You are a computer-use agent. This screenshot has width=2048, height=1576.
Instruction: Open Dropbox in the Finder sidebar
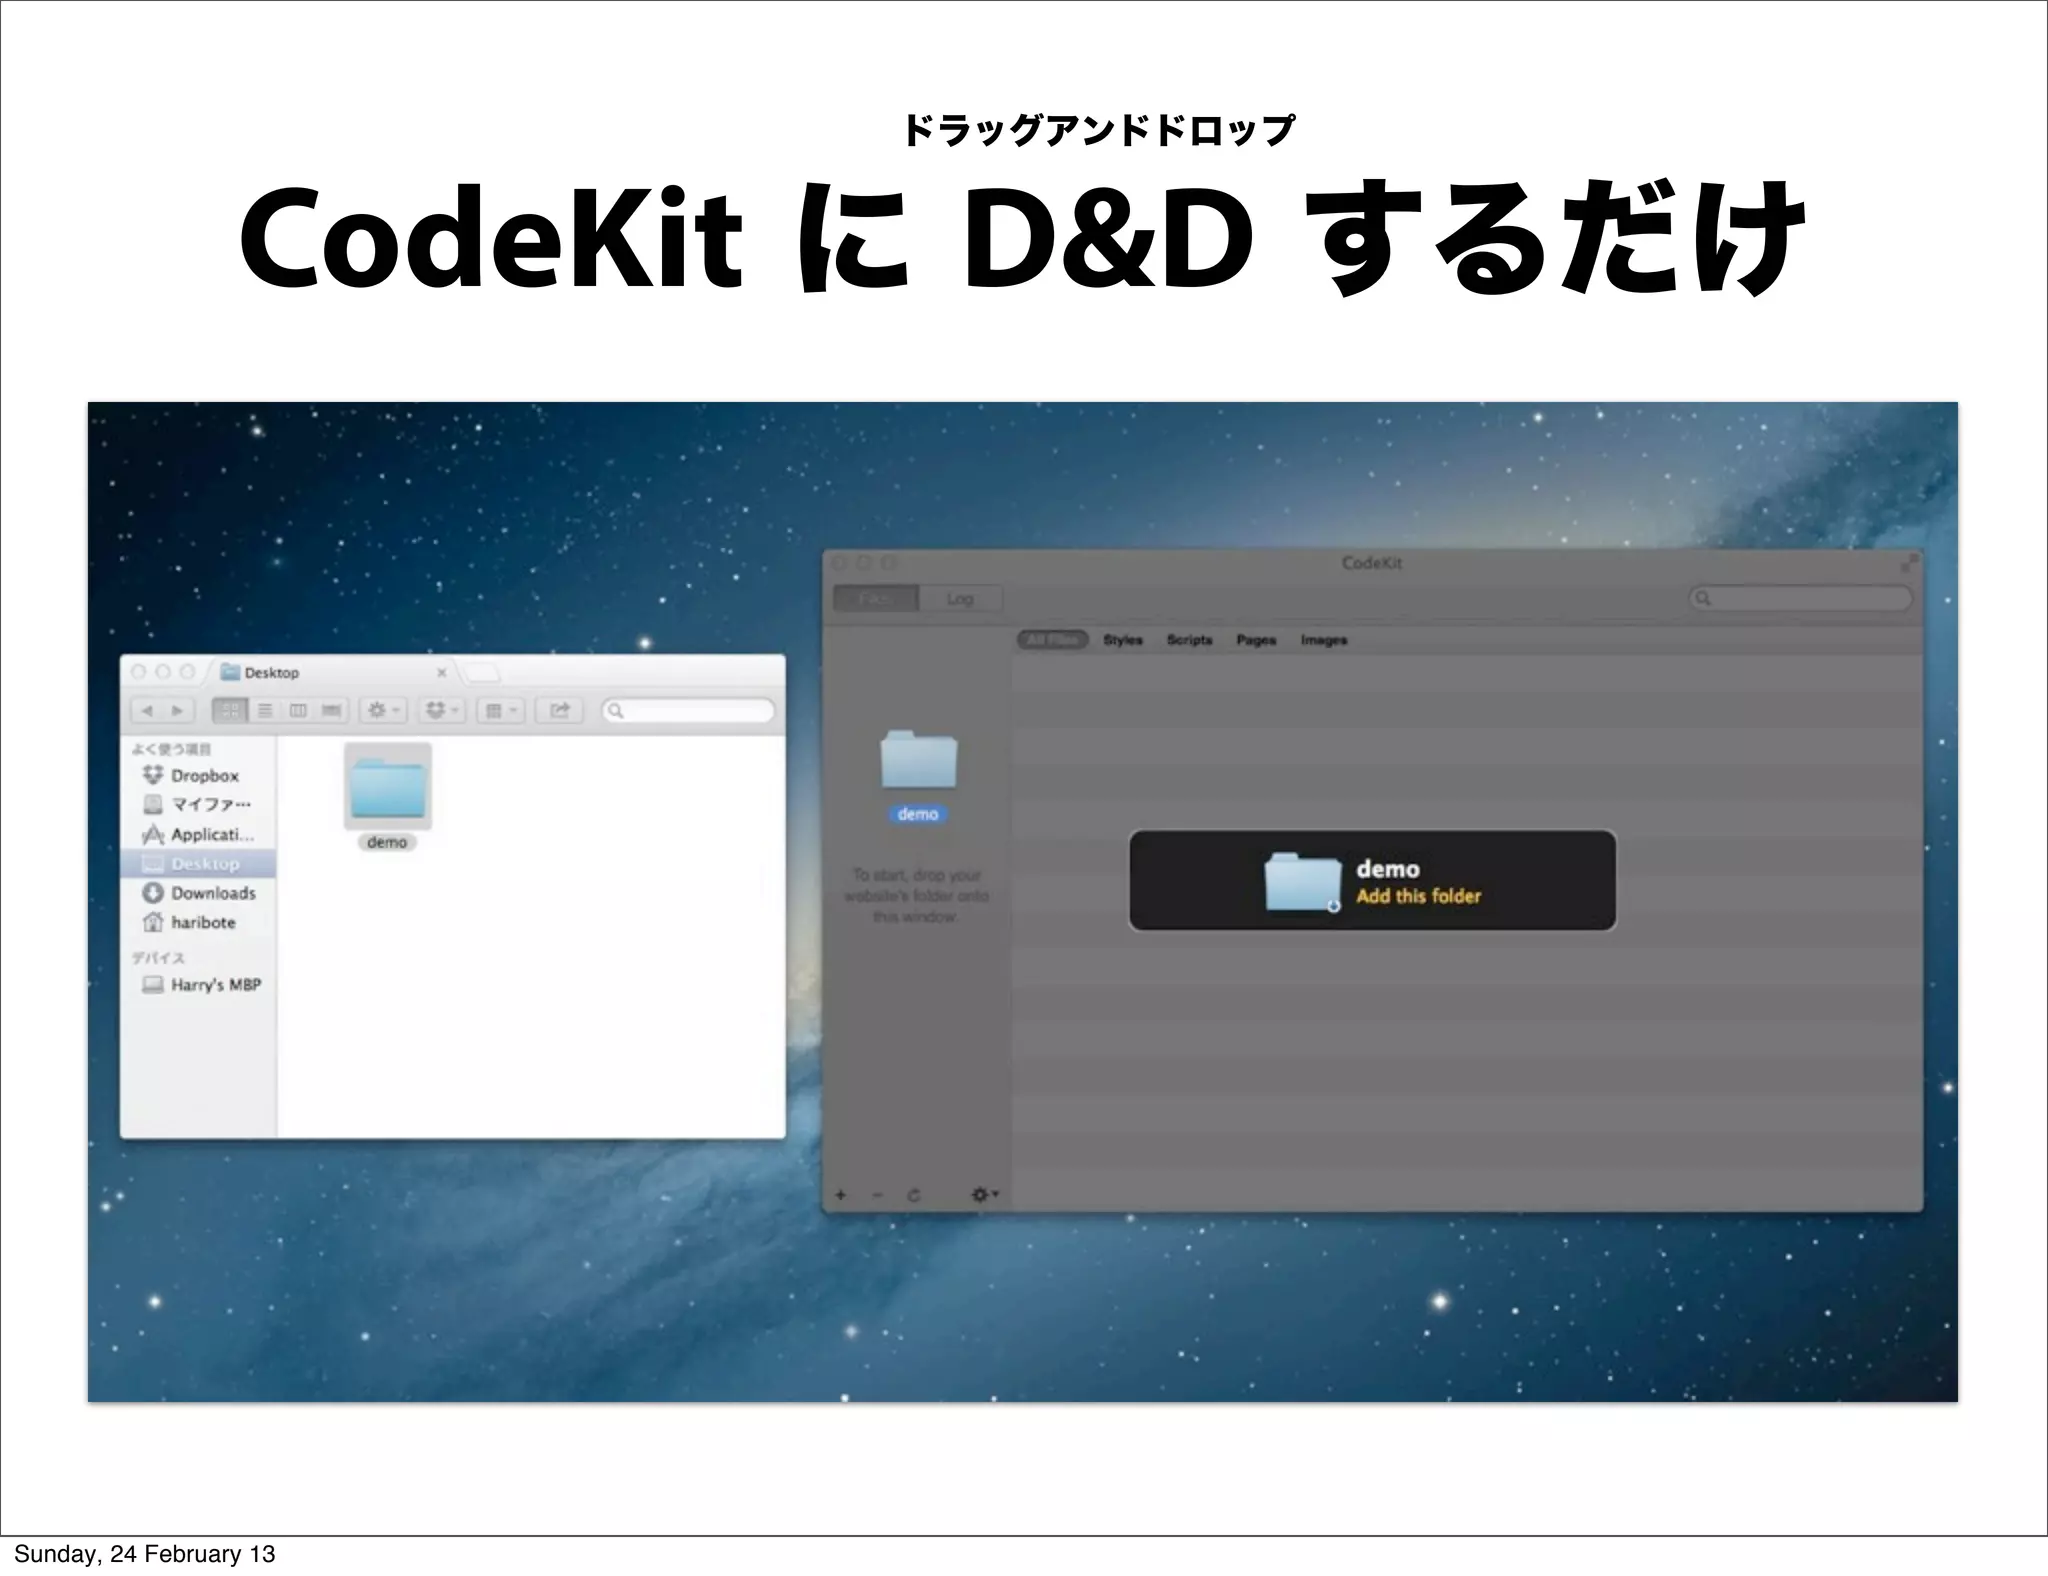pyautogui.click(x=199, y=775)
